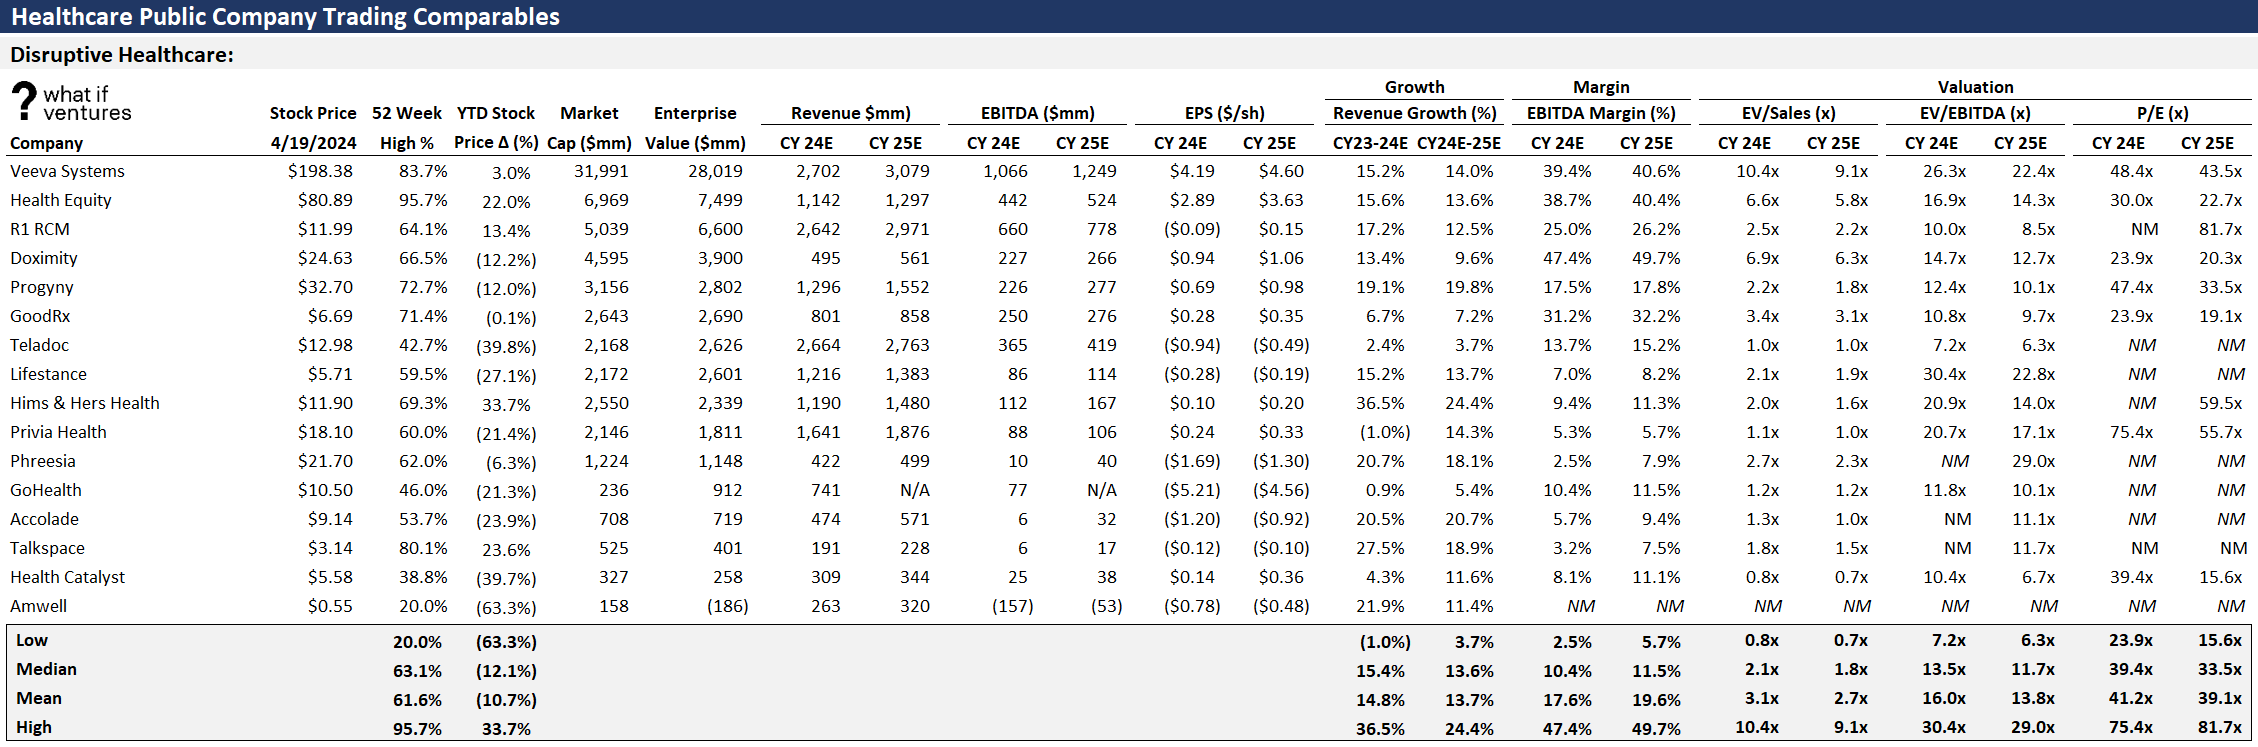Select R1 RCM CY 25E P/E 81.7x
Screen dimensions: 2258x747
[x=2220, y=229]
